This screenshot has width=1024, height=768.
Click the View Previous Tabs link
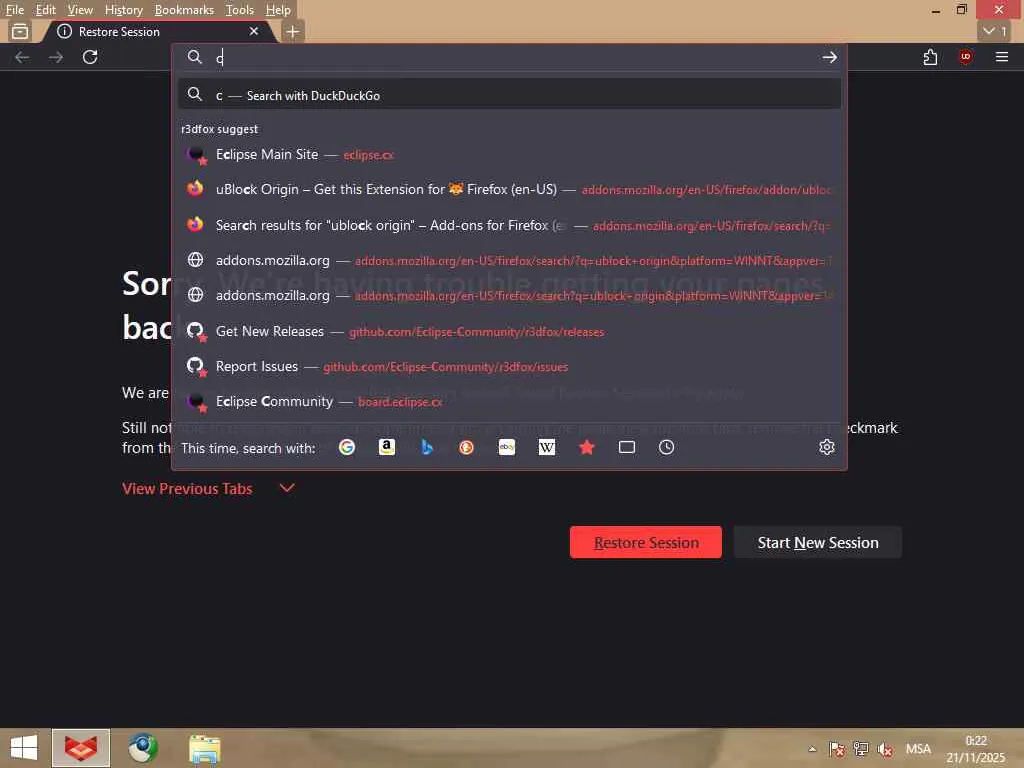(x=187, y=488)
